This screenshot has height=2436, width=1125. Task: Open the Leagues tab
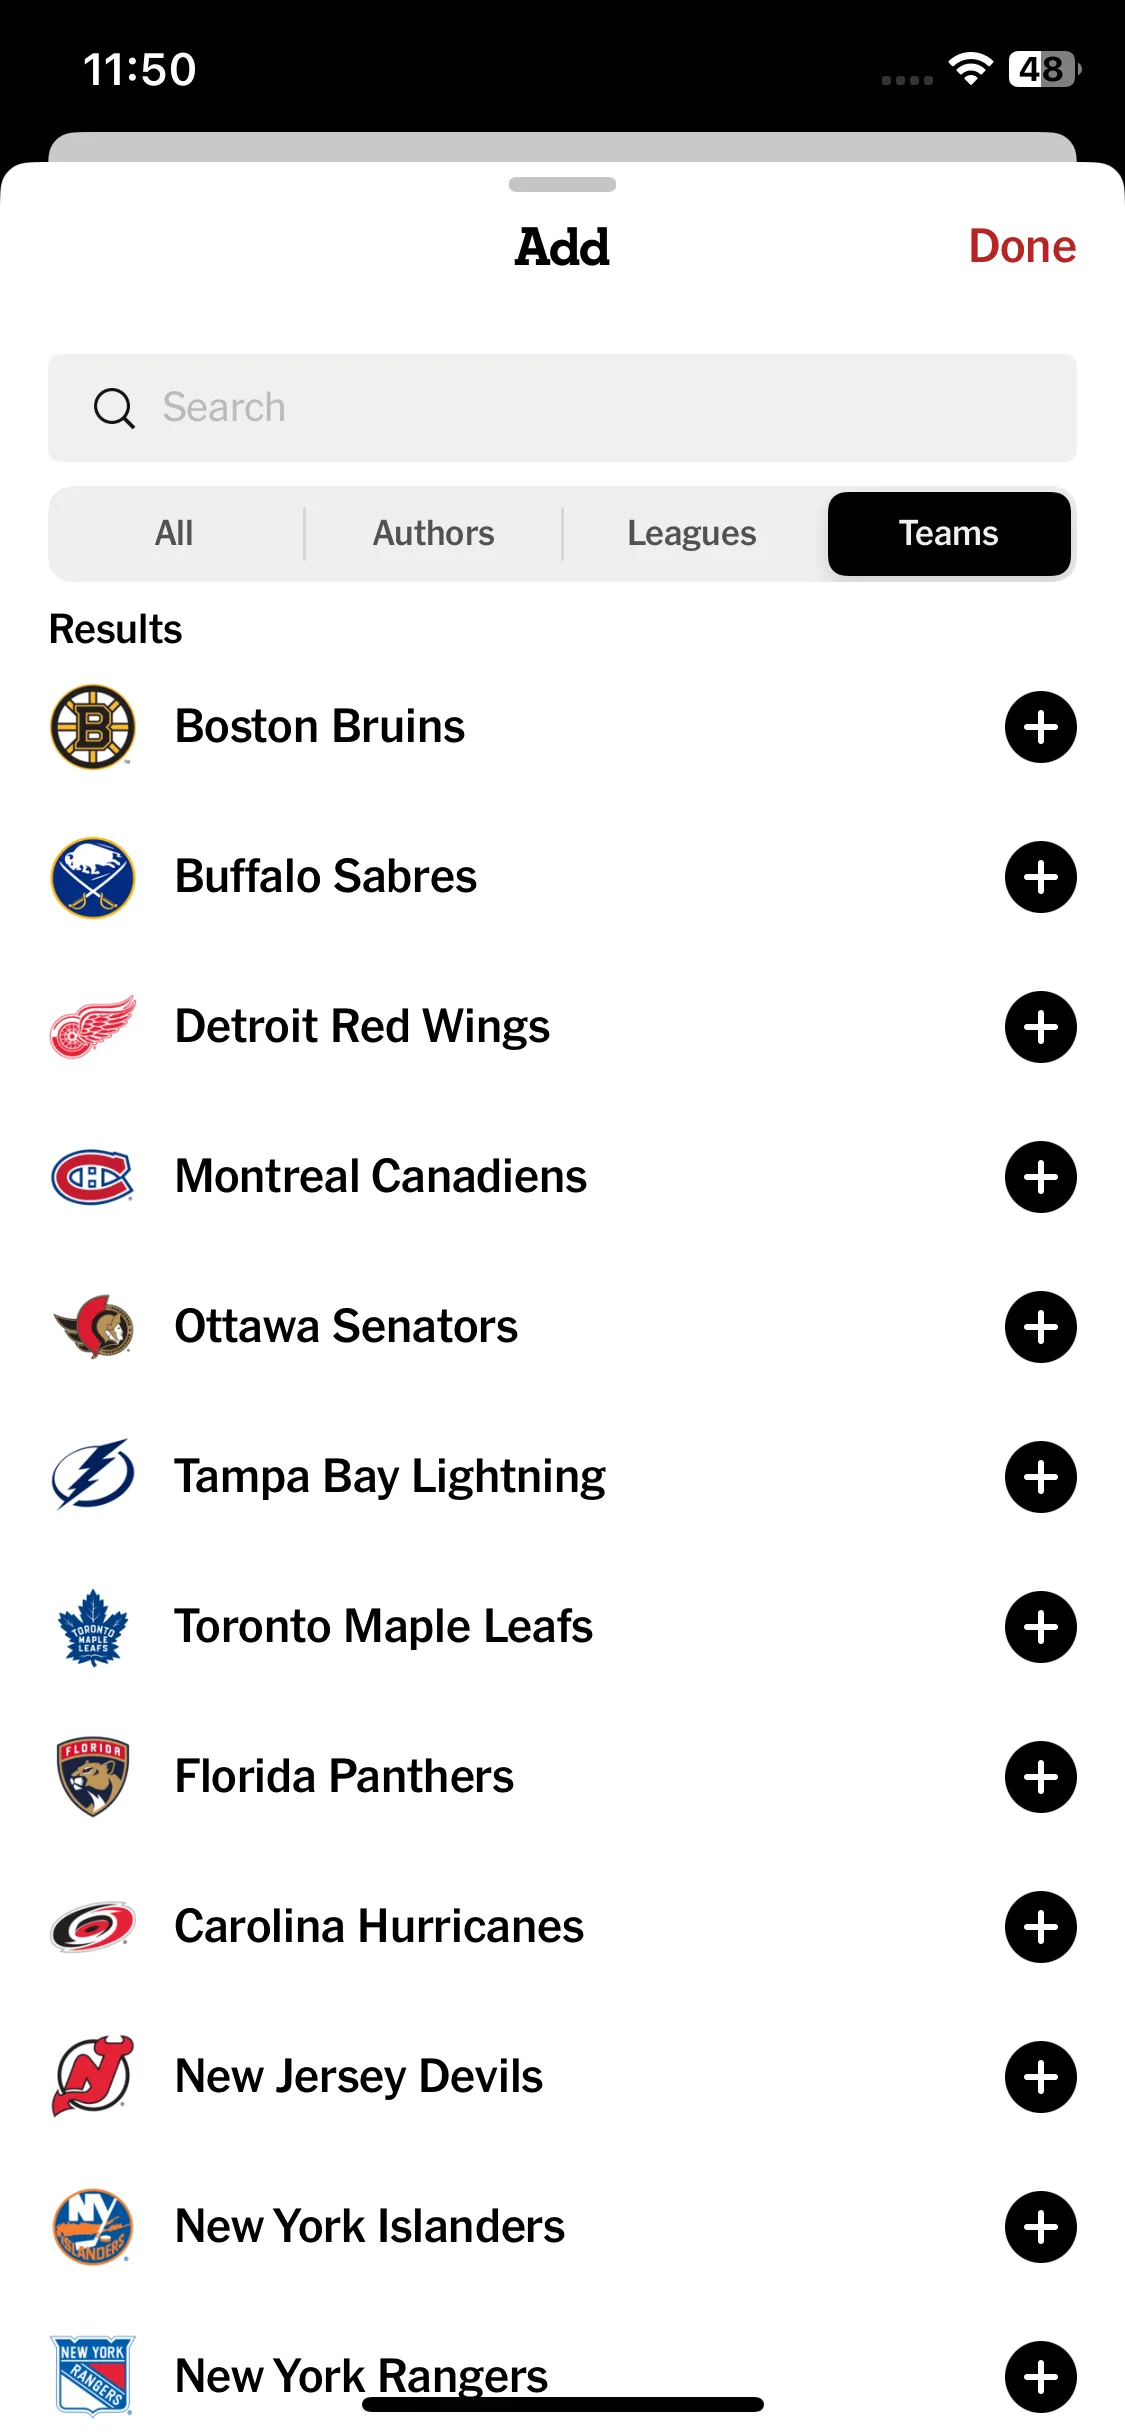click(692, 534)
